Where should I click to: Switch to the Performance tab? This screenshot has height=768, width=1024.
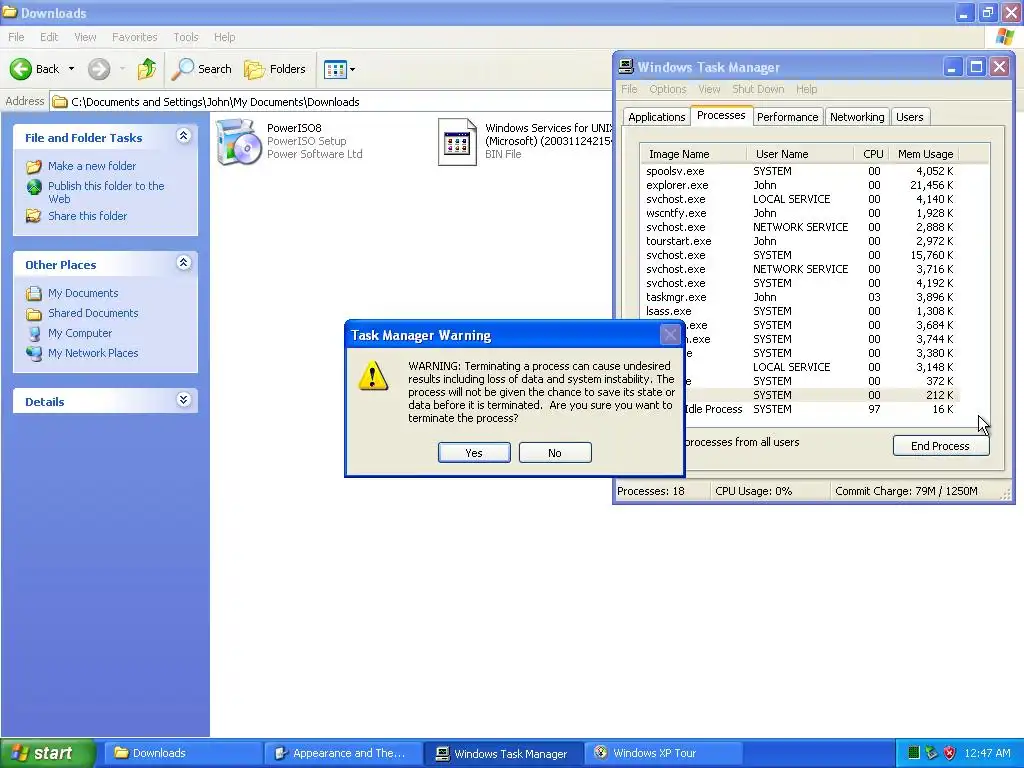787,117
